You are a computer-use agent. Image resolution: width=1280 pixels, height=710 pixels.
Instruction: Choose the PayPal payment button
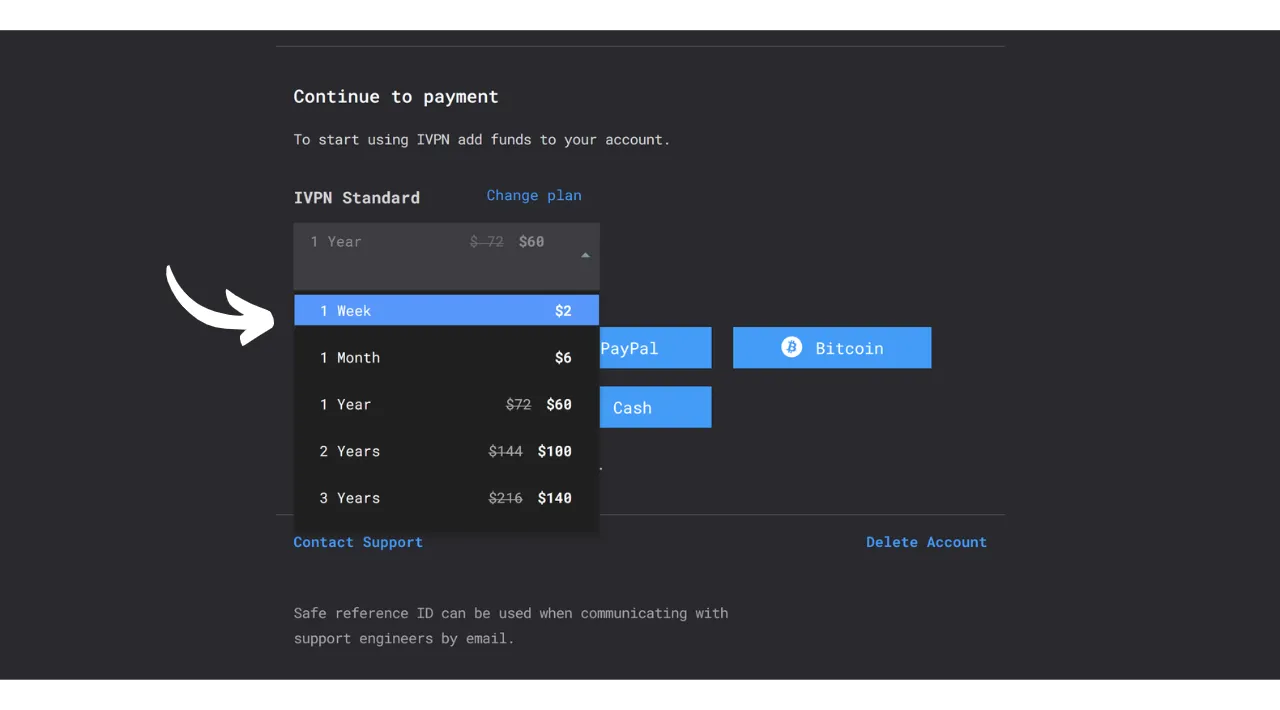655,348
